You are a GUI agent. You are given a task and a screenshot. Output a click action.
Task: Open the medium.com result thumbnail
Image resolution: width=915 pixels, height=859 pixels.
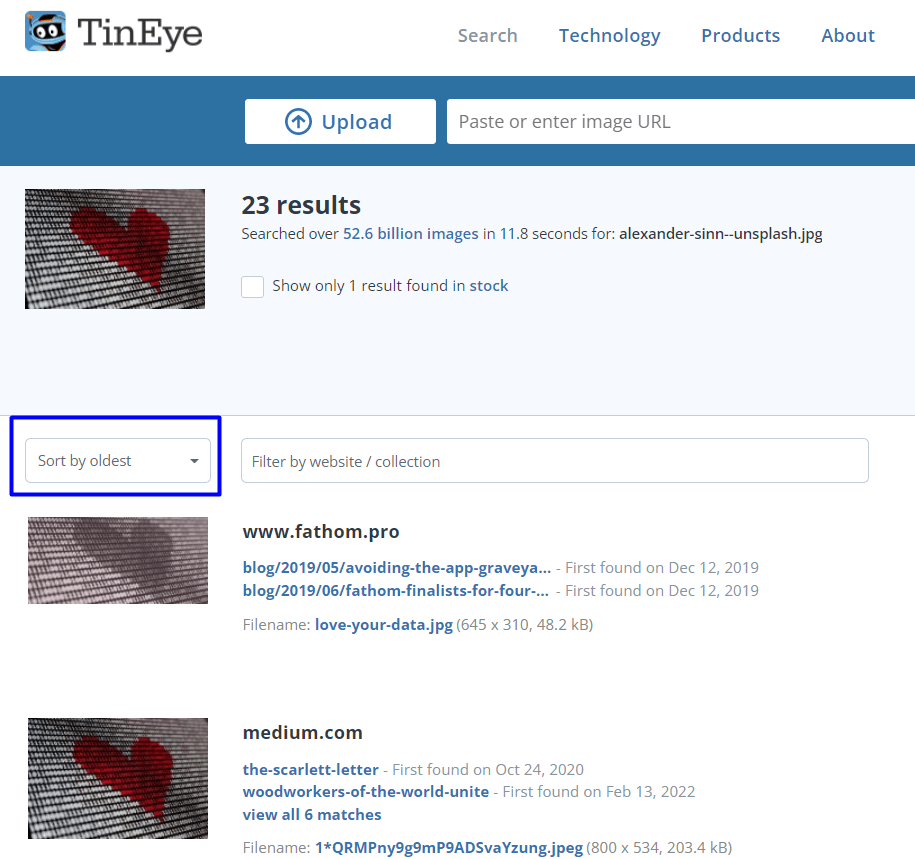tap(118, 778)
